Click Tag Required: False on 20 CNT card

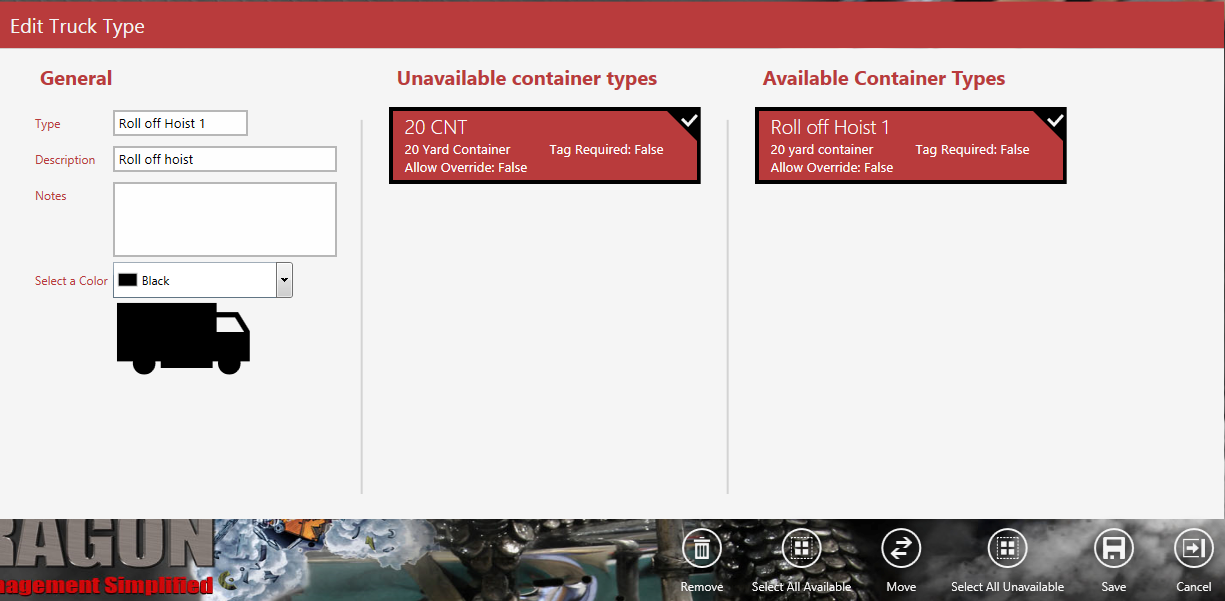click(606, 150)
